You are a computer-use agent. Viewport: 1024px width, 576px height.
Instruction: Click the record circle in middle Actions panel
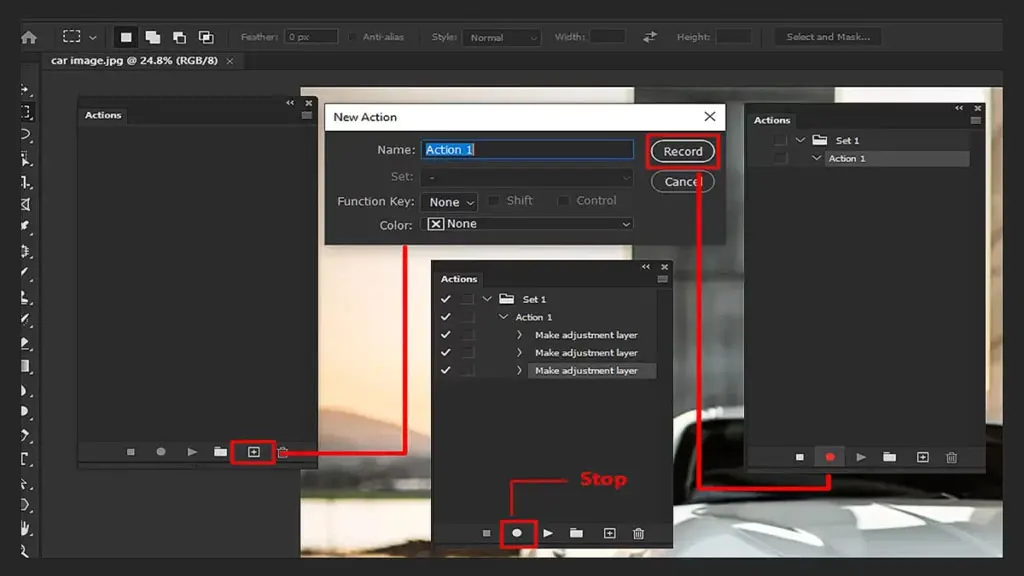[517, 534]
